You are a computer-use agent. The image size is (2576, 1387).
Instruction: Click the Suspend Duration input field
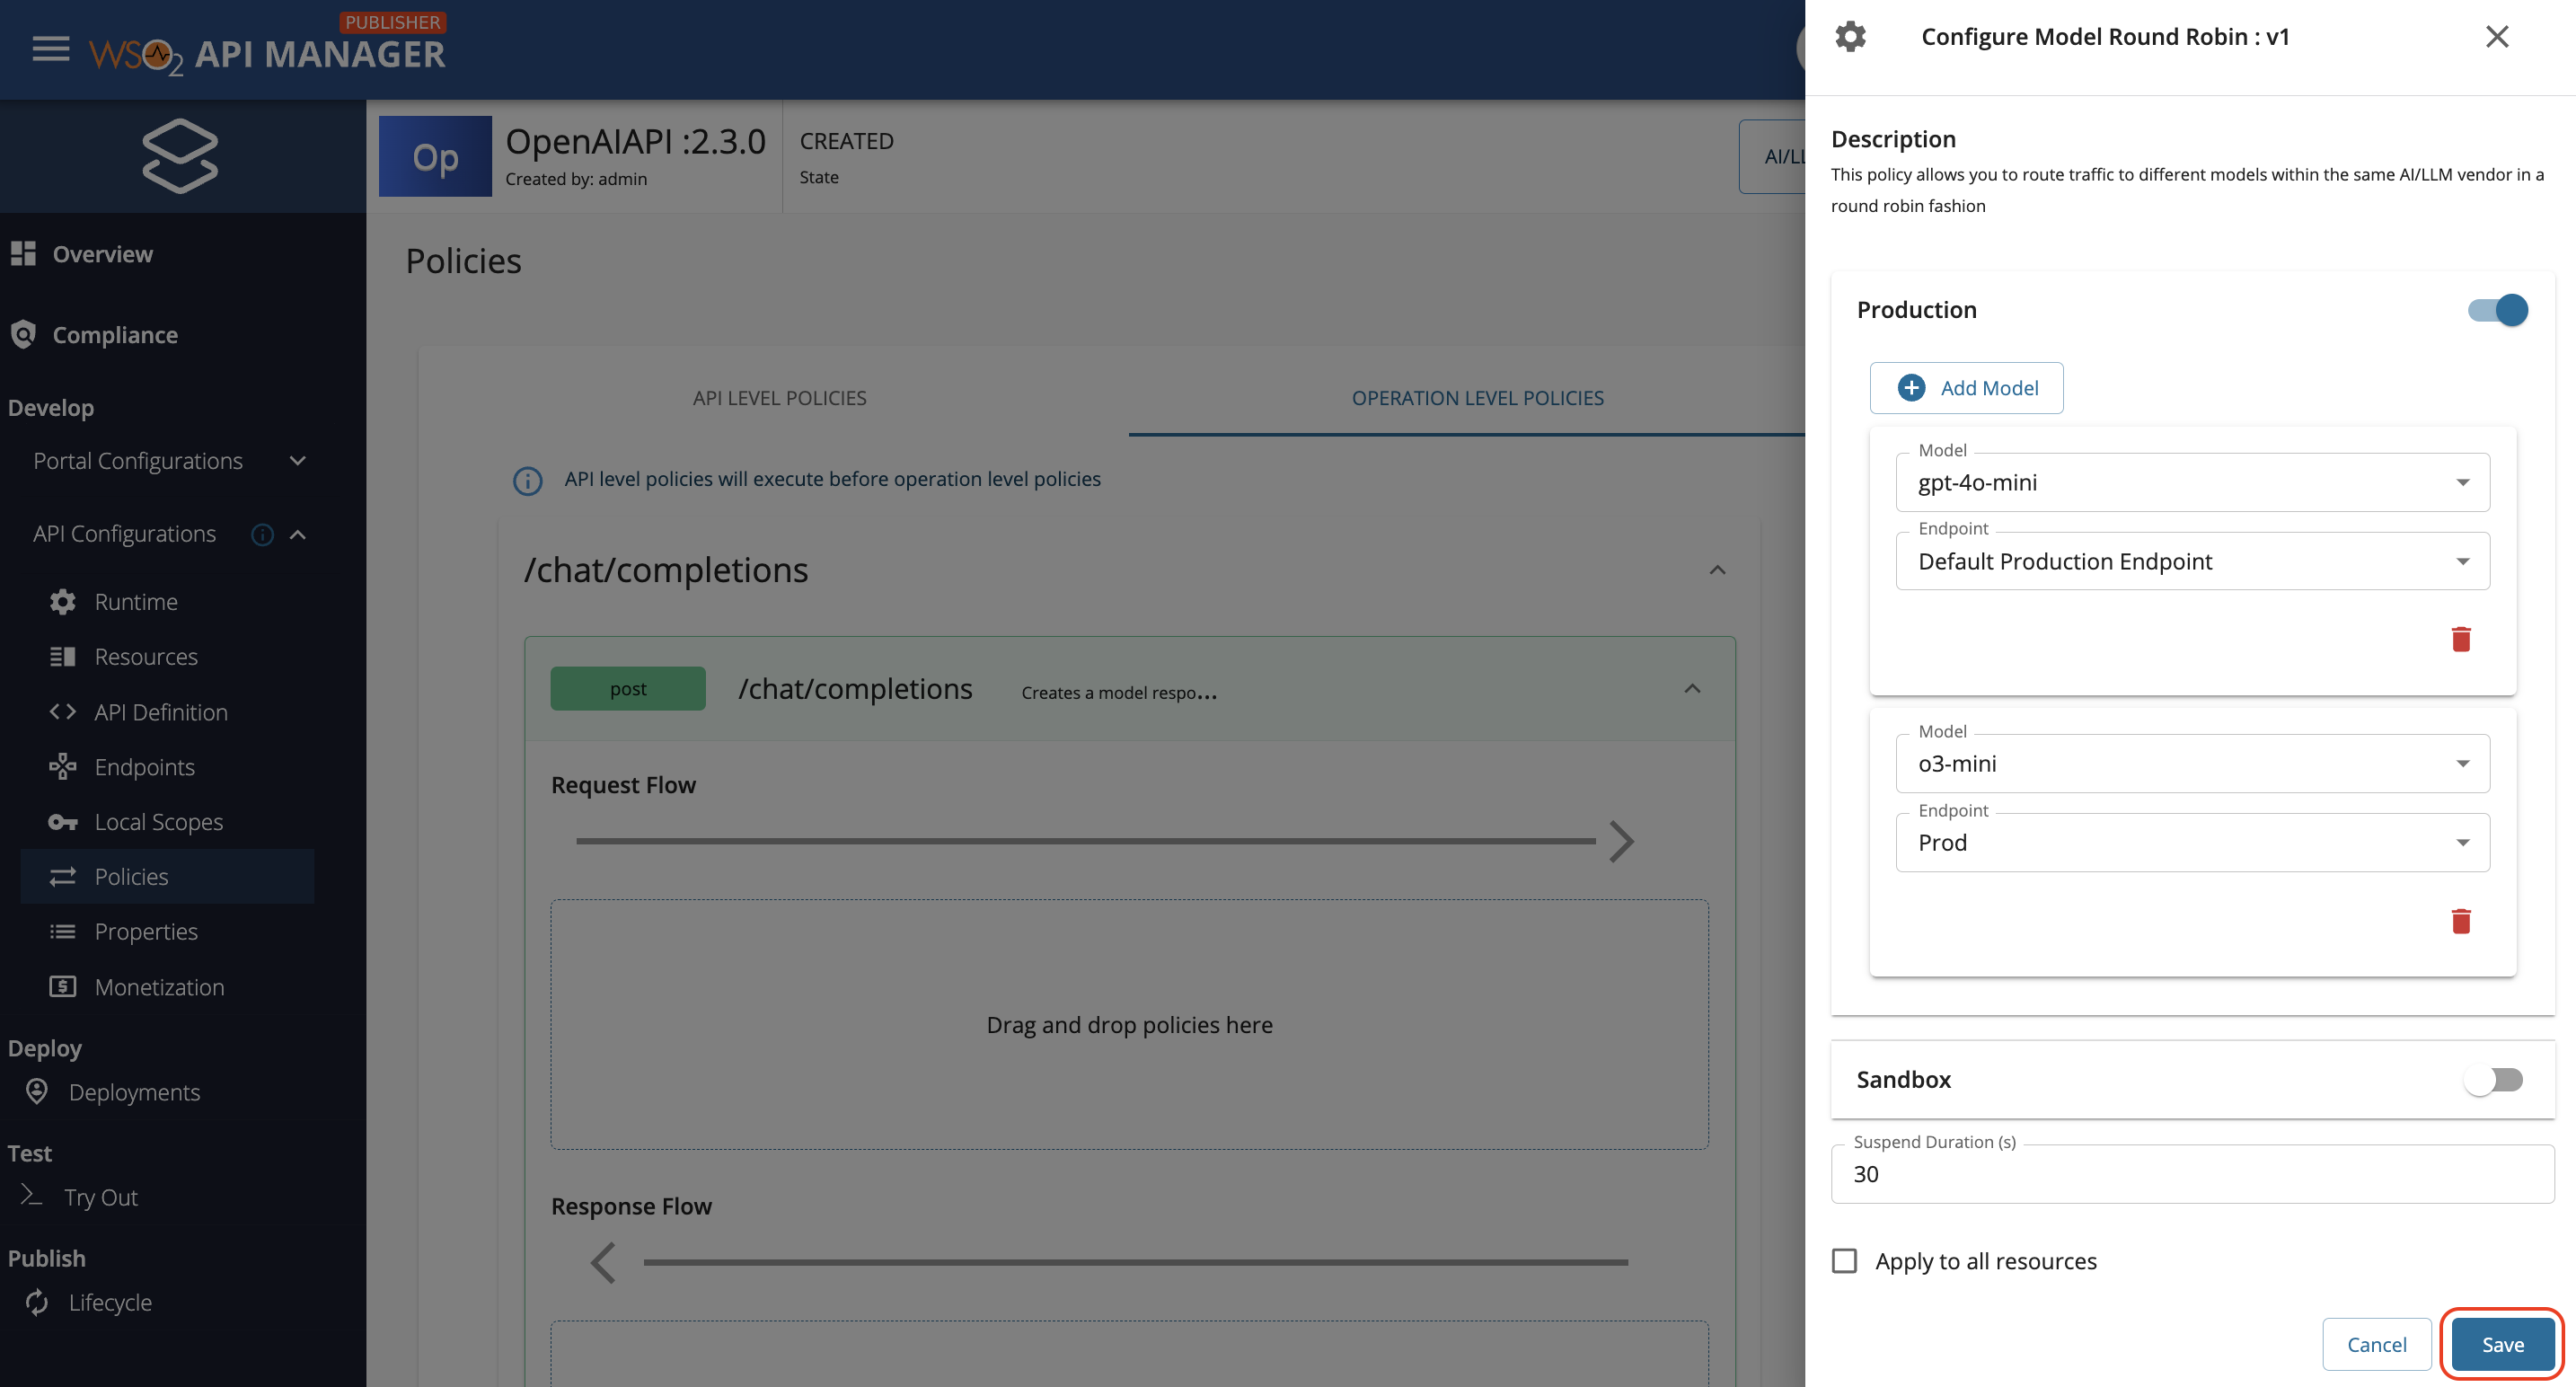coord(2192,1174)
